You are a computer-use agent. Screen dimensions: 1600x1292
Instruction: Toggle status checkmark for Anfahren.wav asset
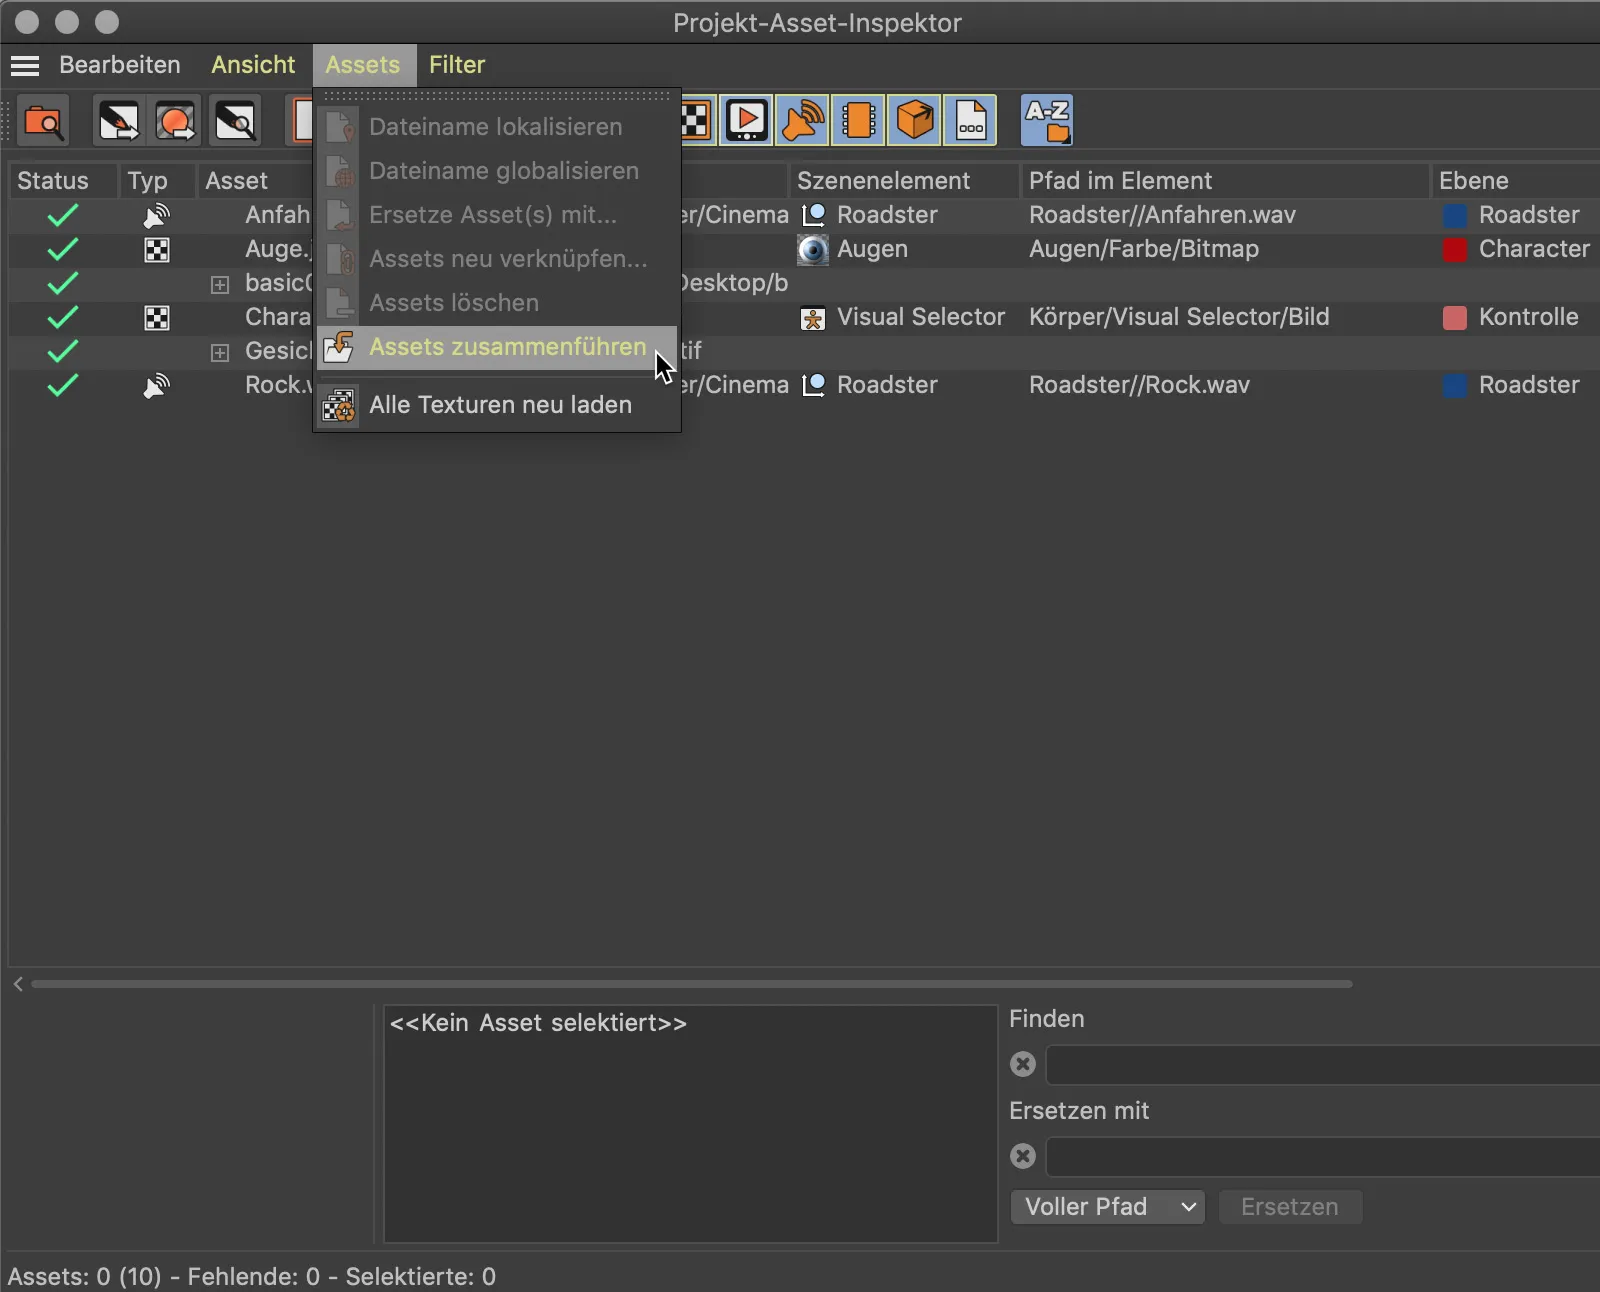(x=61, y=215)
